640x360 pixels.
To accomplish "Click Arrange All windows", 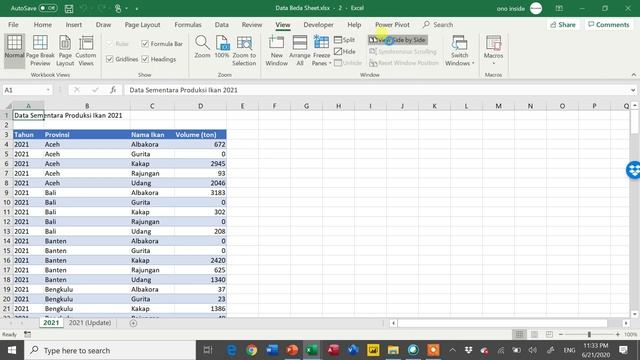I will [x=300, y=51].
